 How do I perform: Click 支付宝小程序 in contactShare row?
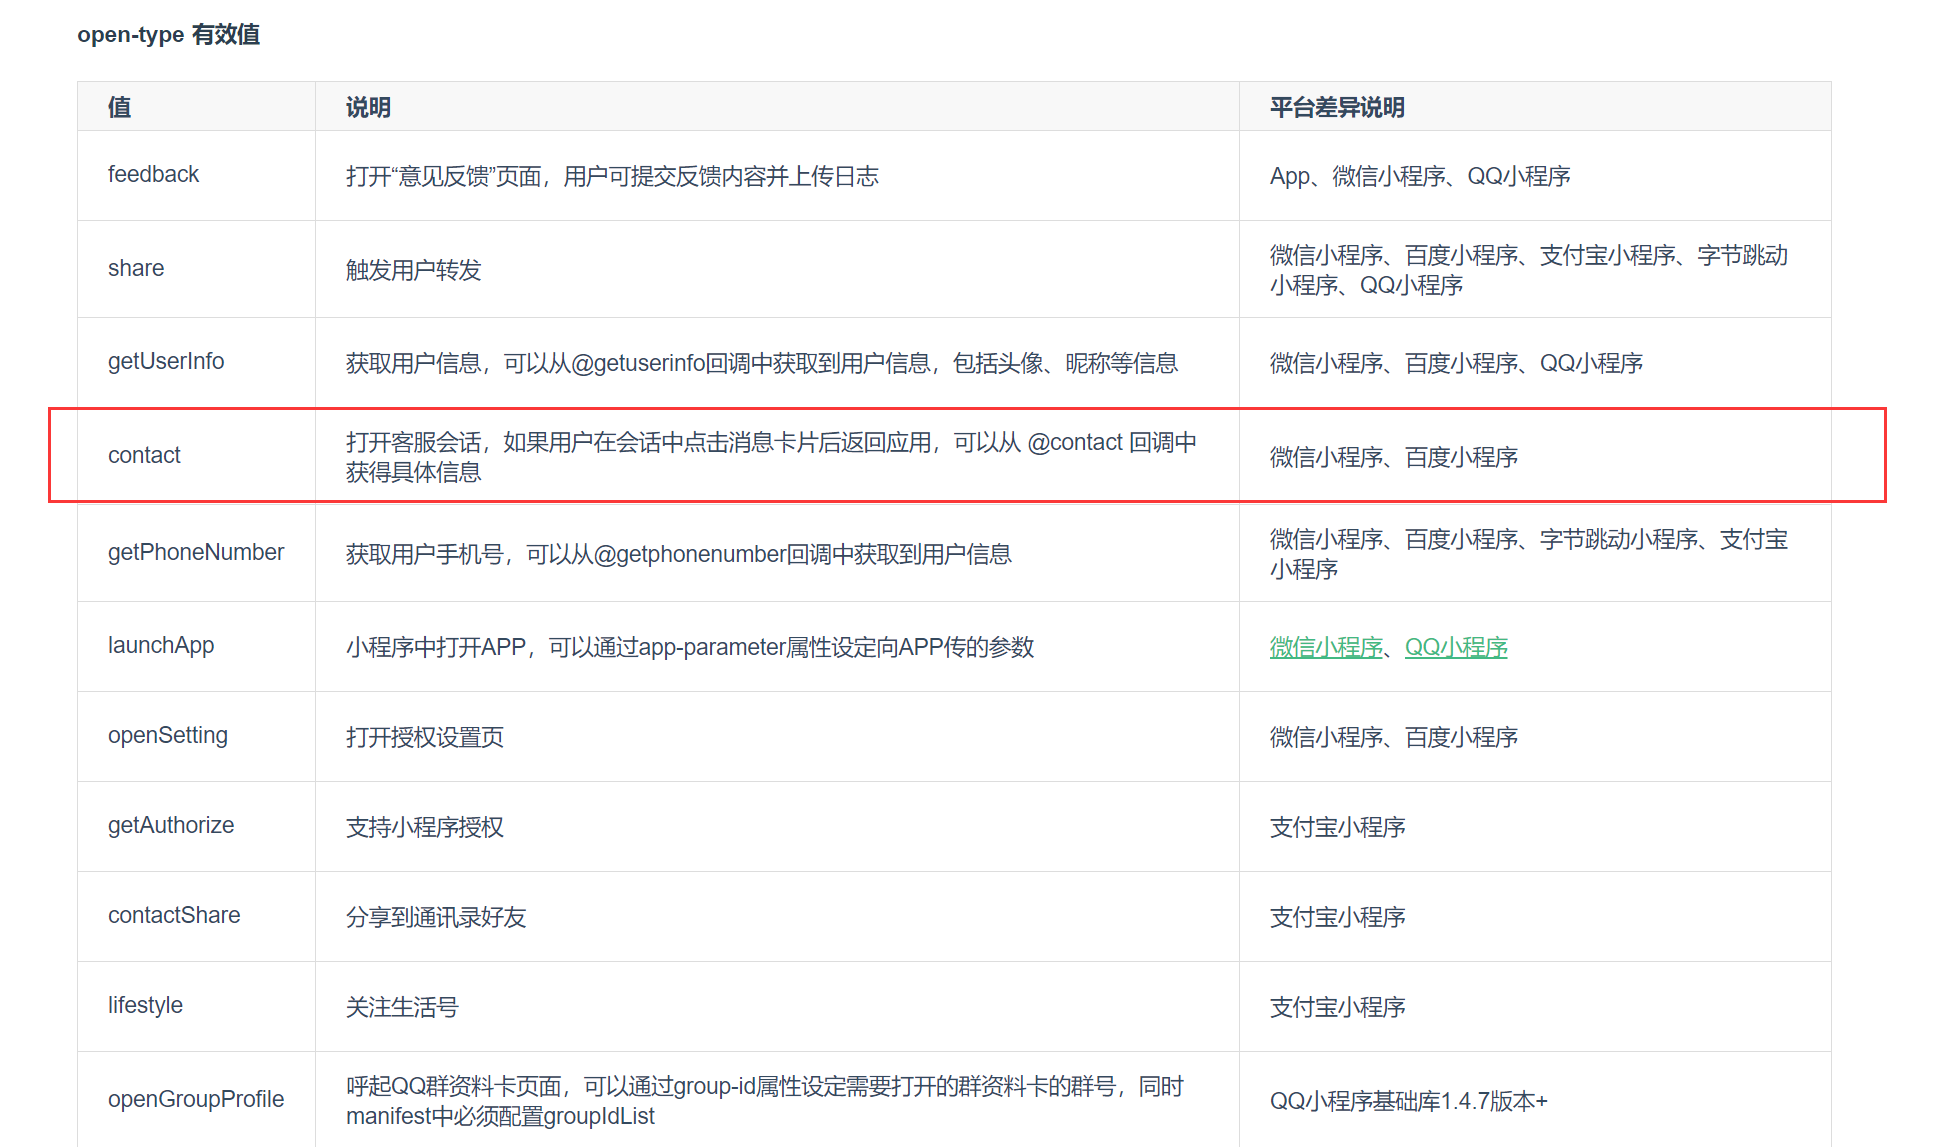coord(1338,917)
